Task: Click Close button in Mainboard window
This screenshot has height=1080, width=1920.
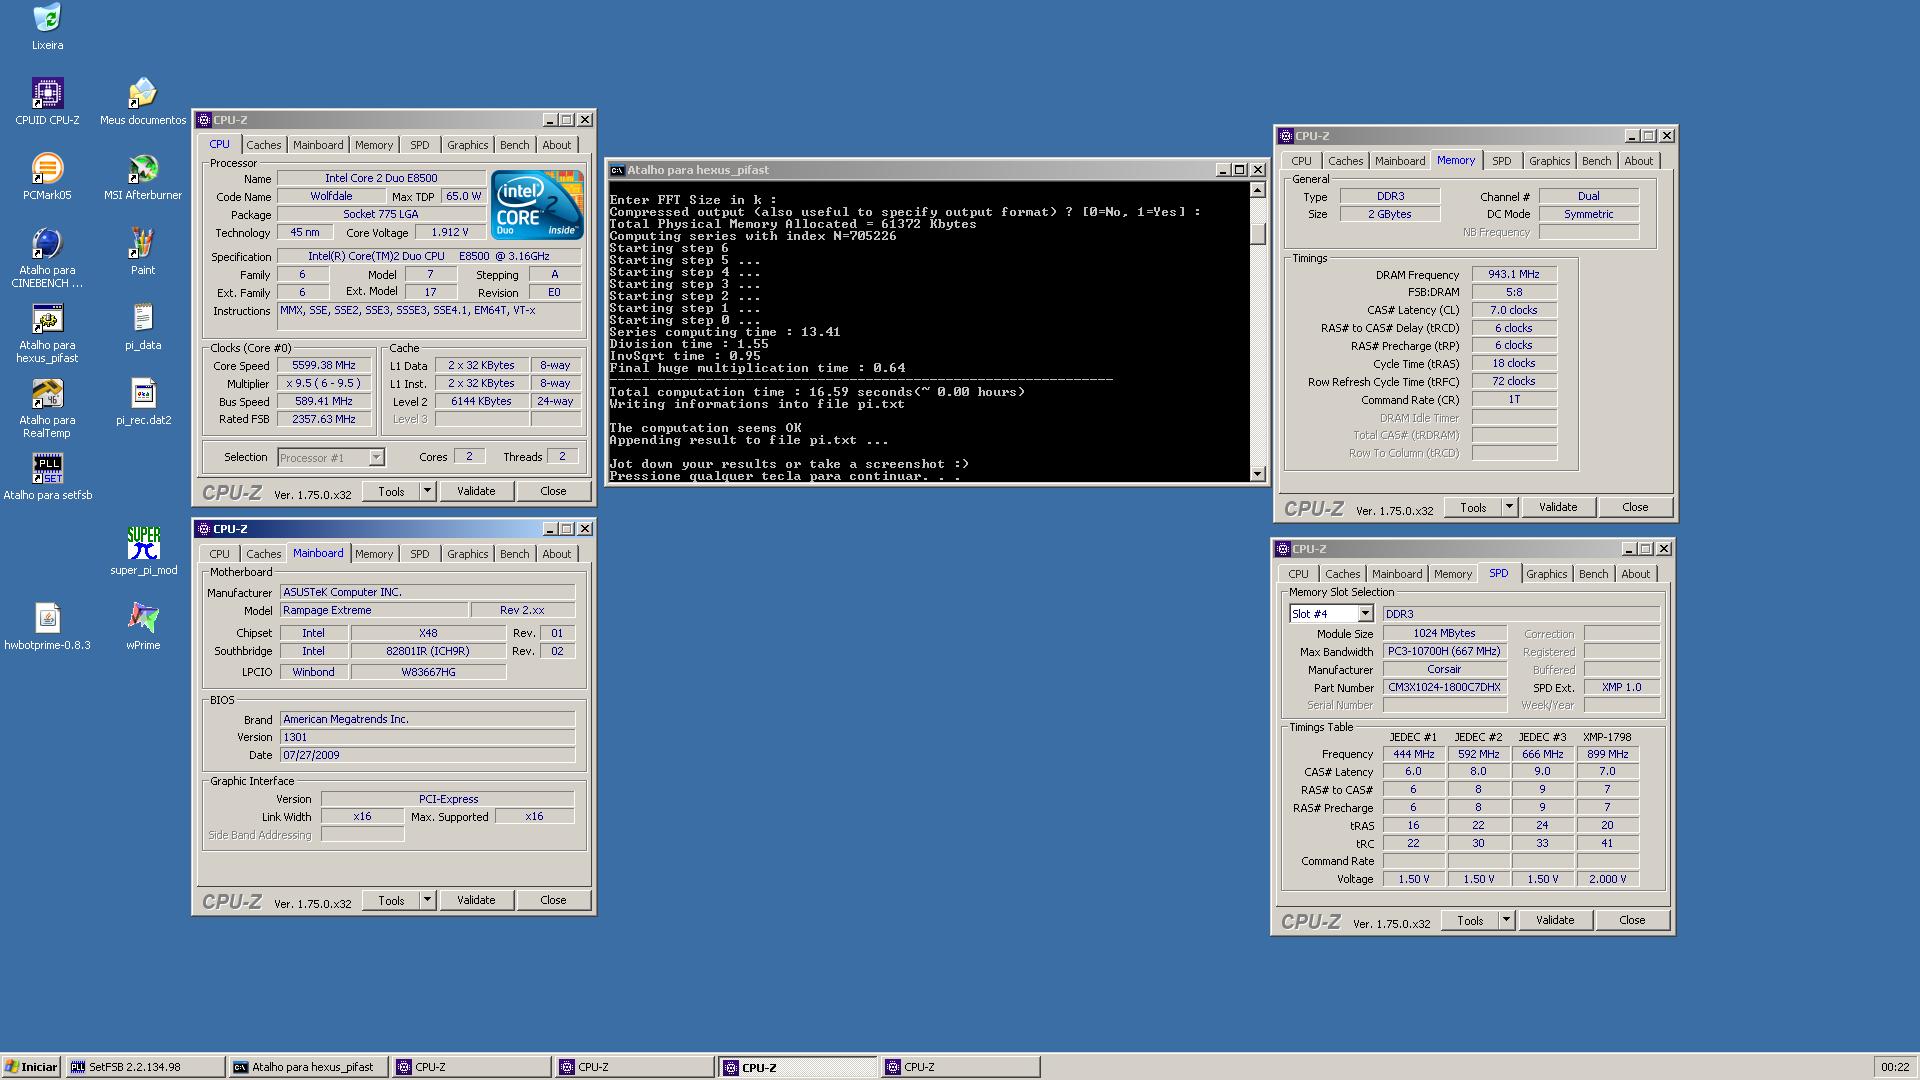Action: (553, 900)
